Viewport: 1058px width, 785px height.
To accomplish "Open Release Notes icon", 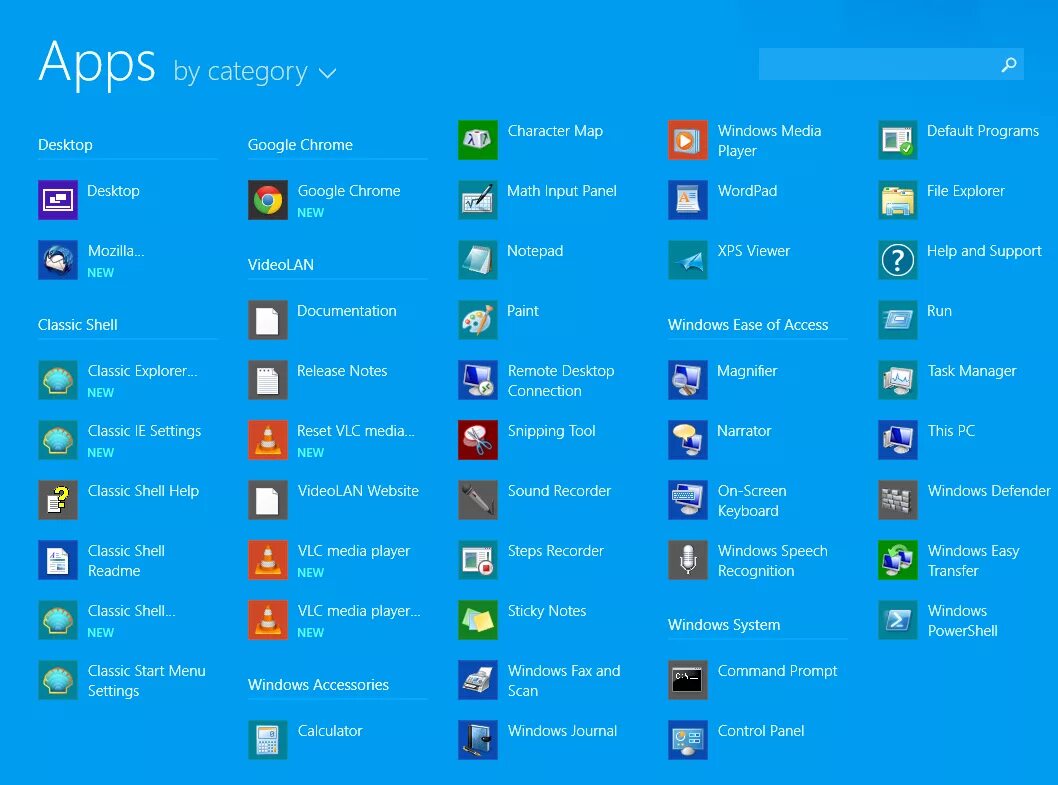I will pyautogui.click(x=268, y=380).
